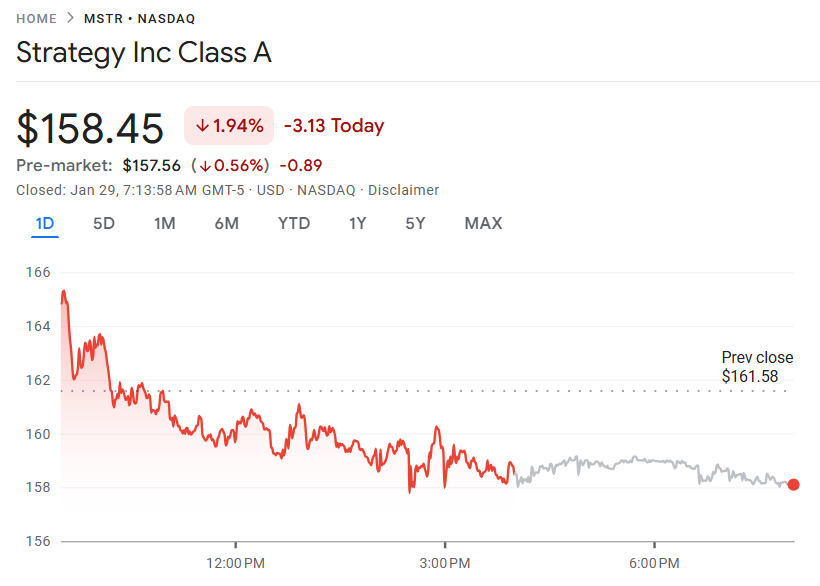The width and height of the screenshot is (820, 586).
Task: Click the 12:00 PM time axis label
Action: tap(236, 562)
